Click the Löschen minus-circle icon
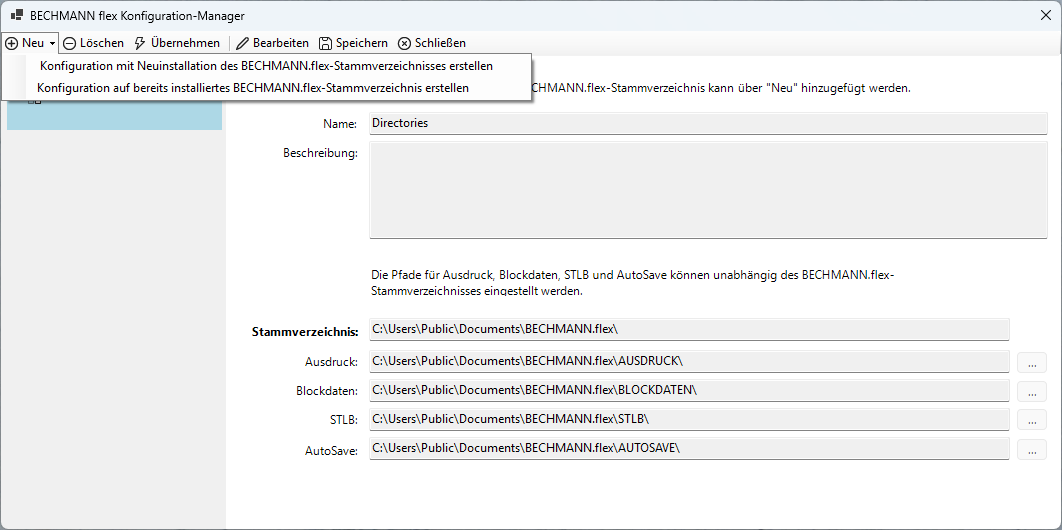This screenshot has height=530, width=1062. tap(70, 43)
